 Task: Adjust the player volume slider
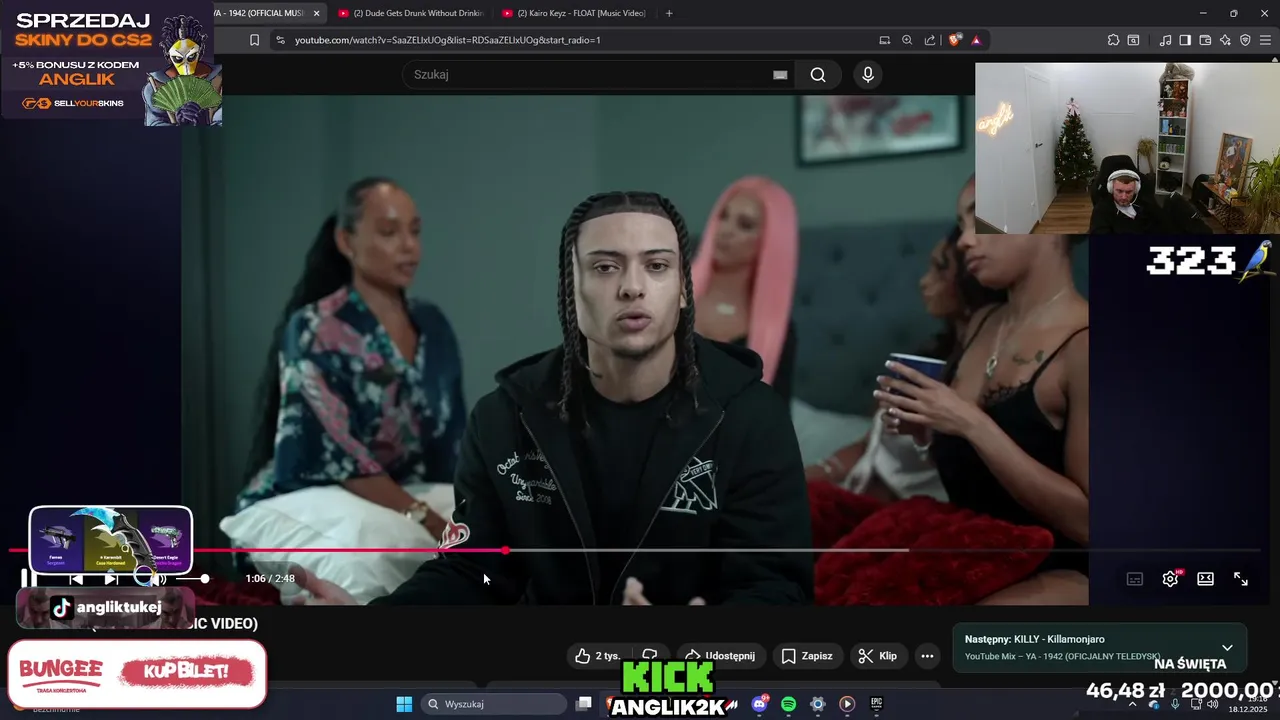192,579
